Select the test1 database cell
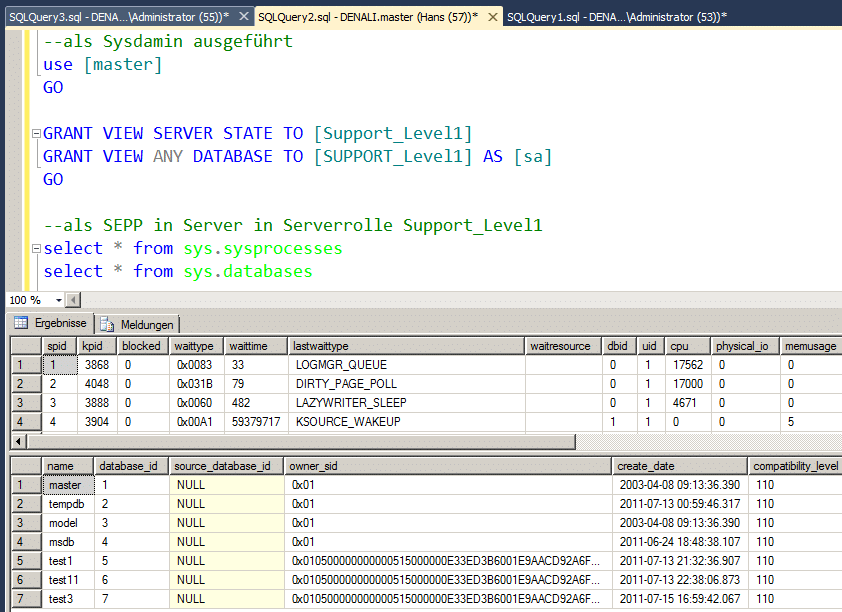This screenshot has height=612, width=842. (x=69, y=561)
